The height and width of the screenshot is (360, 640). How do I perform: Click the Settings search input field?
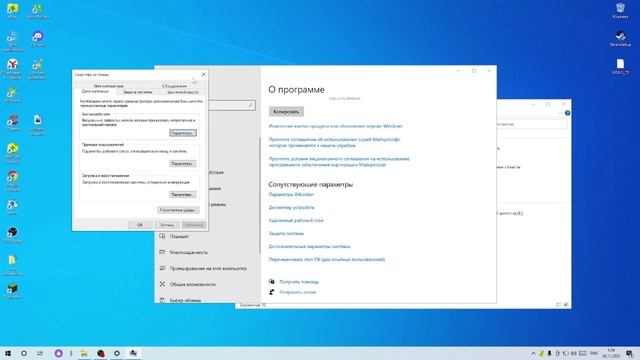click(x=231, y=105)
